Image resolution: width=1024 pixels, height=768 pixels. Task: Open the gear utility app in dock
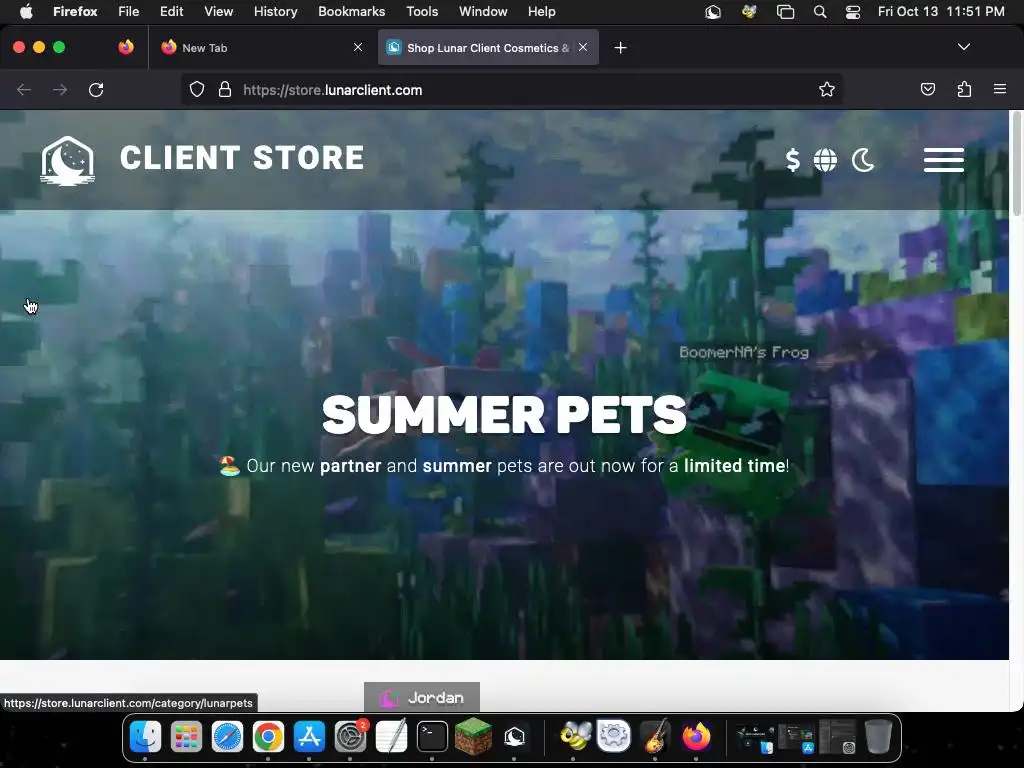coord(614,737)
